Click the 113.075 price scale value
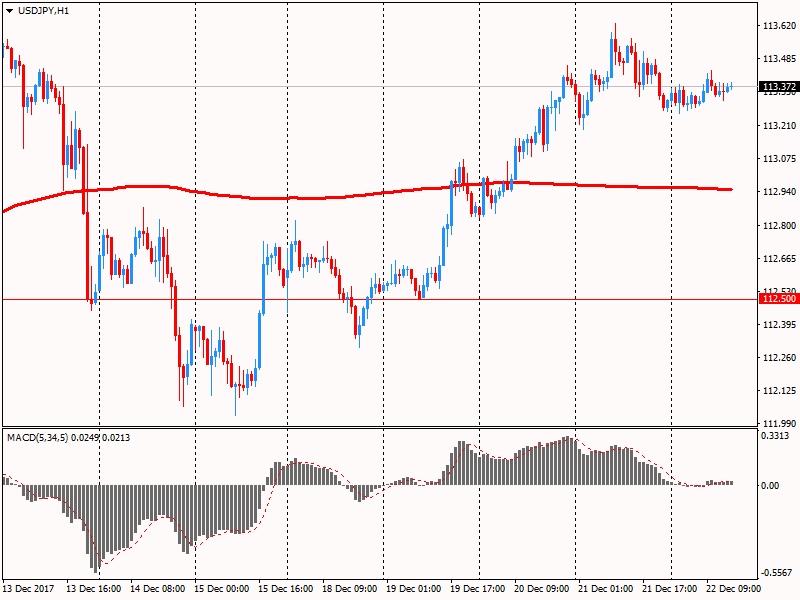 point(779,159)
